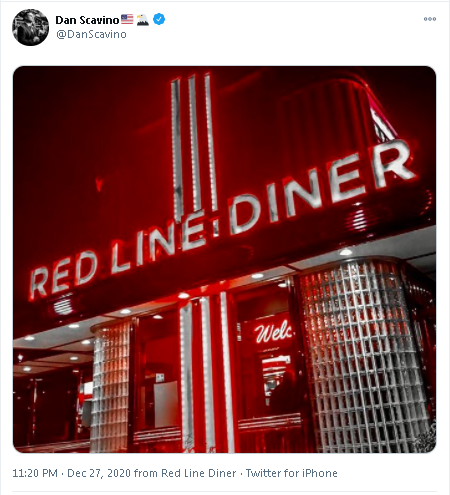Screen dimensions: 450x495
Task: Click the word LINE on the diner sign
Action: [158, 240]
